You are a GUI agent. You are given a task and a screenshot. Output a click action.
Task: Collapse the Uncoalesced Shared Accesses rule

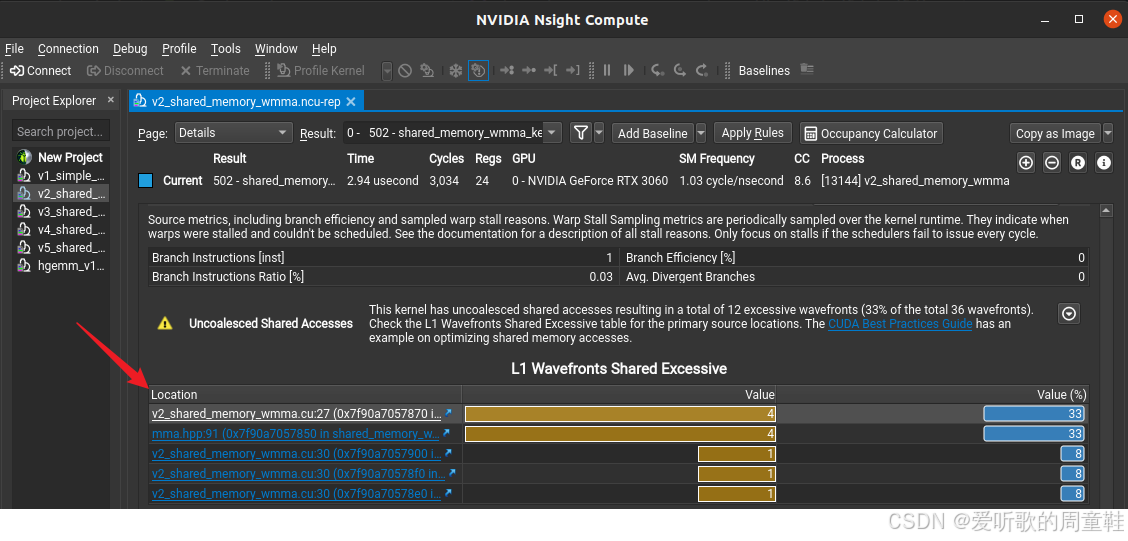(x=1069, y=313)
